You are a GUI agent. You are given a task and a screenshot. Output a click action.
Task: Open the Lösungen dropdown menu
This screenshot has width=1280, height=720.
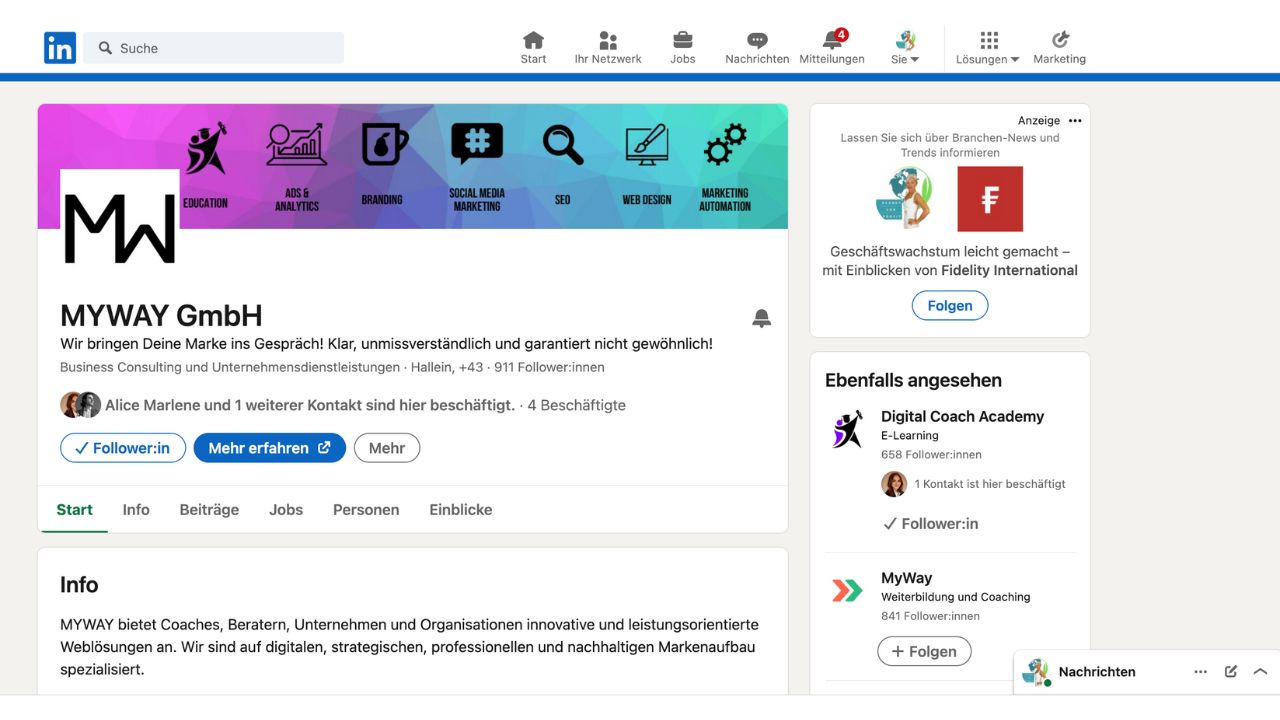988,48
